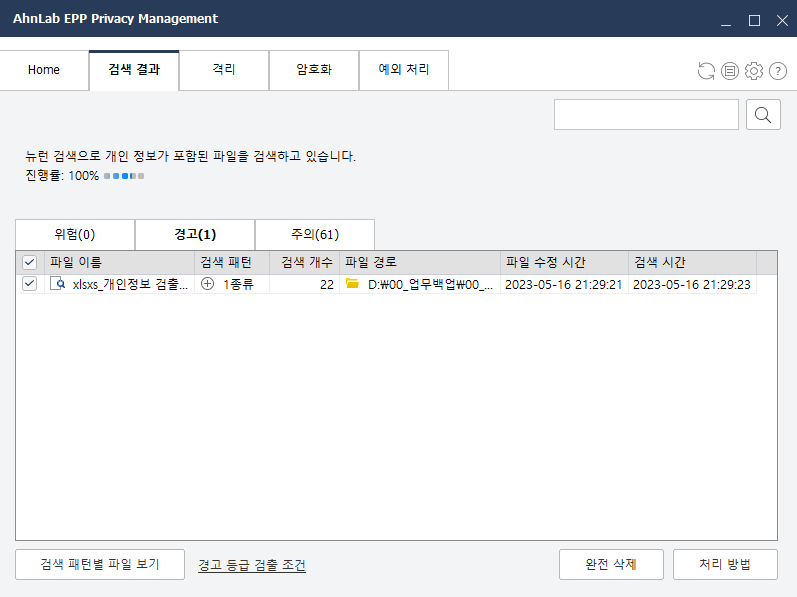Open settings gear icon
Screen dimensions: 797x597
tap(754, 71)
